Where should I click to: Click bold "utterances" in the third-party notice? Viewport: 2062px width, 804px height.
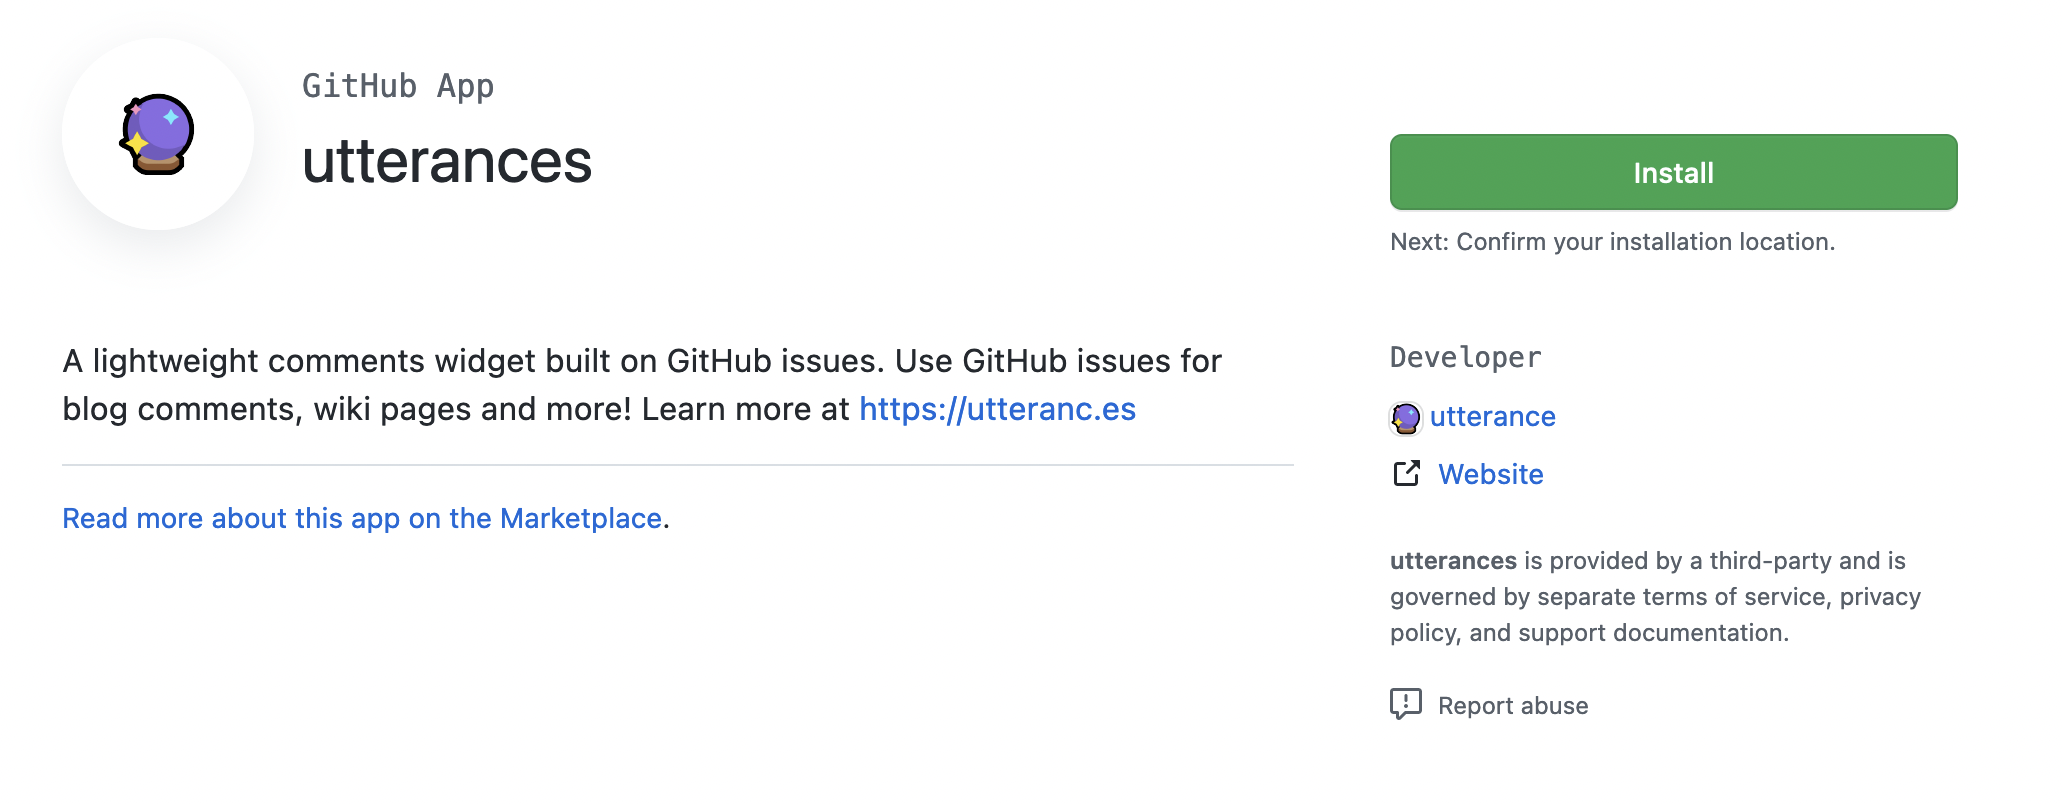pyautogui.click(x=1453, y=561)
